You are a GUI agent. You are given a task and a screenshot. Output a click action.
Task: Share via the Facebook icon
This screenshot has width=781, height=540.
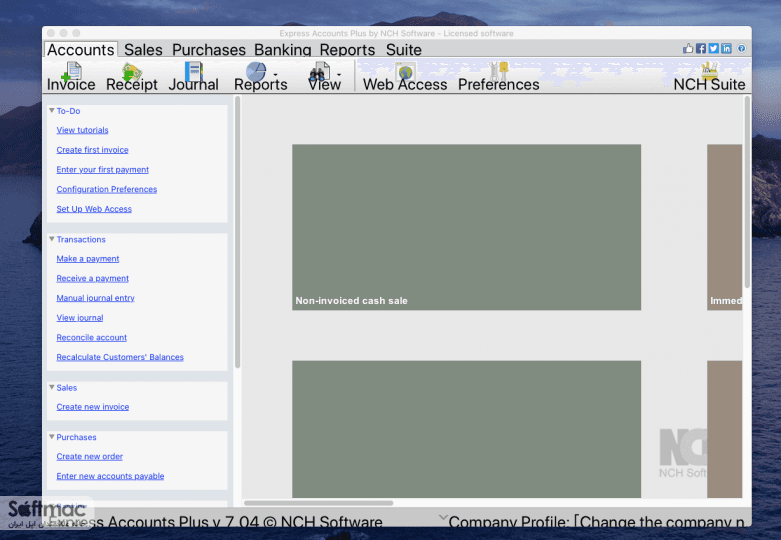coord(701,48)
